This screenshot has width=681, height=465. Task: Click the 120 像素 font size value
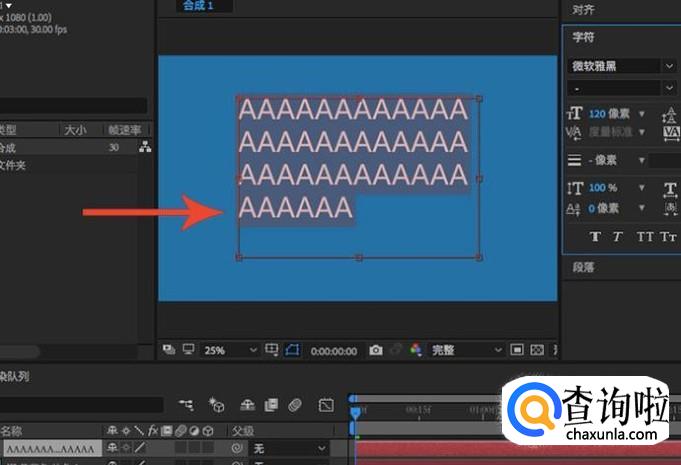tap(609, 114)
